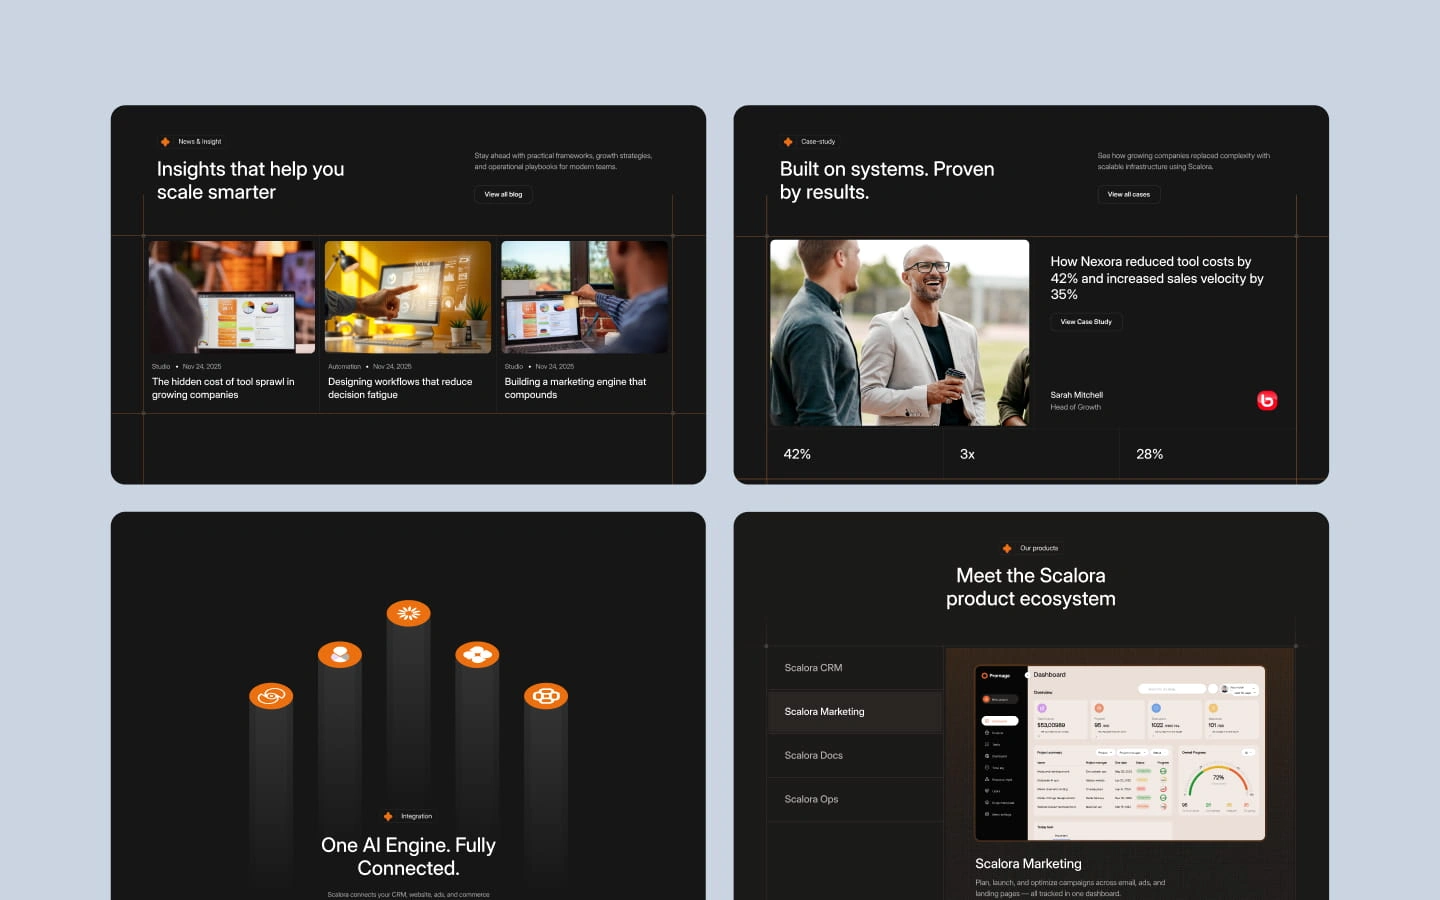This screenshot has height=900, width=1440.
Task: Click the name Sarah Mitchell
Action: pyautogui.click(x=1076, y=395)
